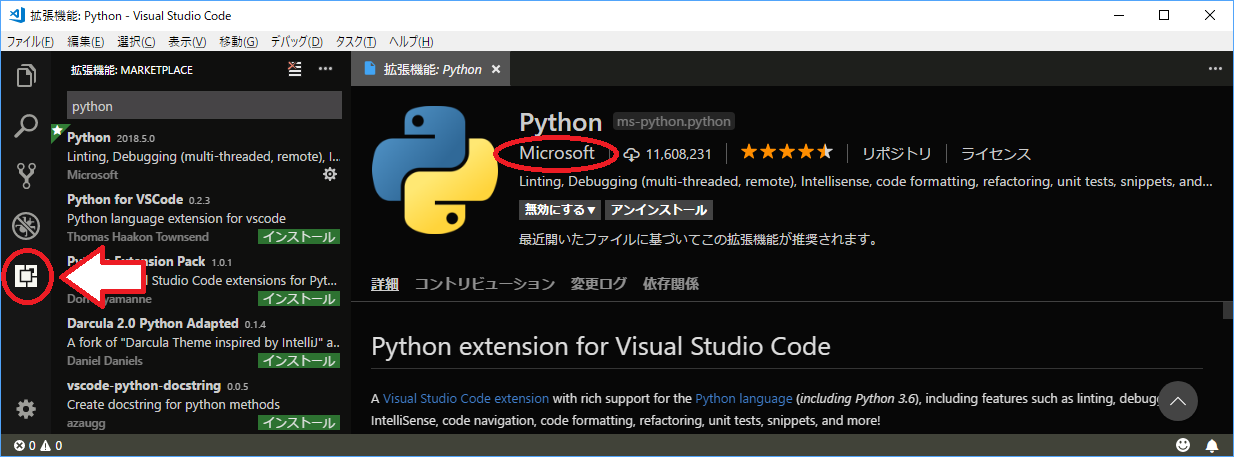Open the ヘルプ(H) menu

(x=411, y=41)
